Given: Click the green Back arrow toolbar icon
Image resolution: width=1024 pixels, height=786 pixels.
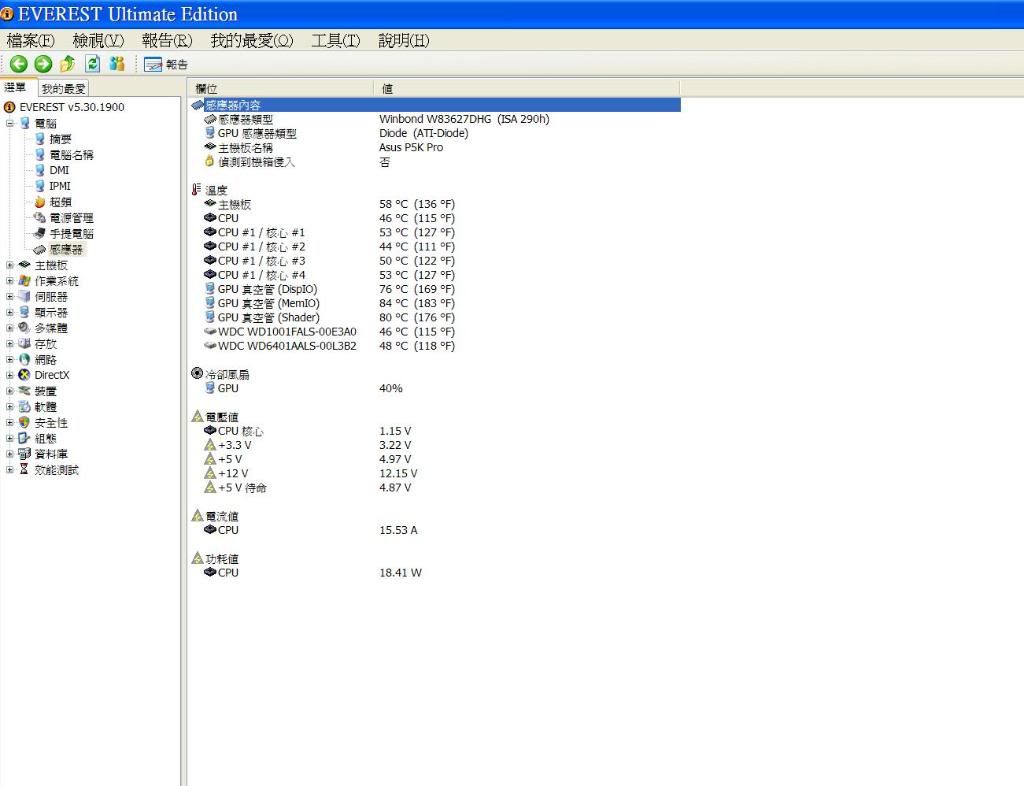Looking at the screenshot, I should (x=19, y=64).
